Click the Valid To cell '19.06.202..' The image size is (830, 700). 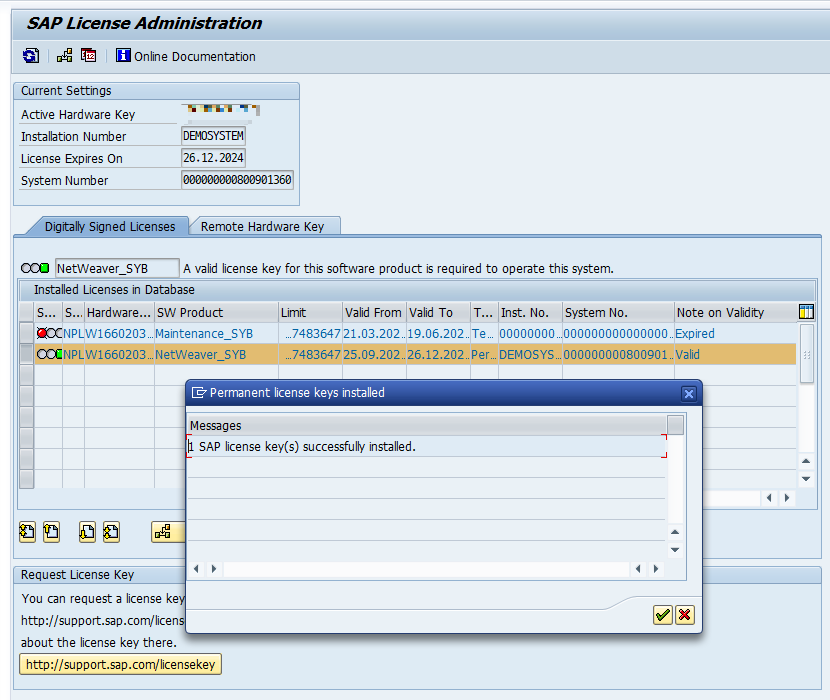point(438,334)
